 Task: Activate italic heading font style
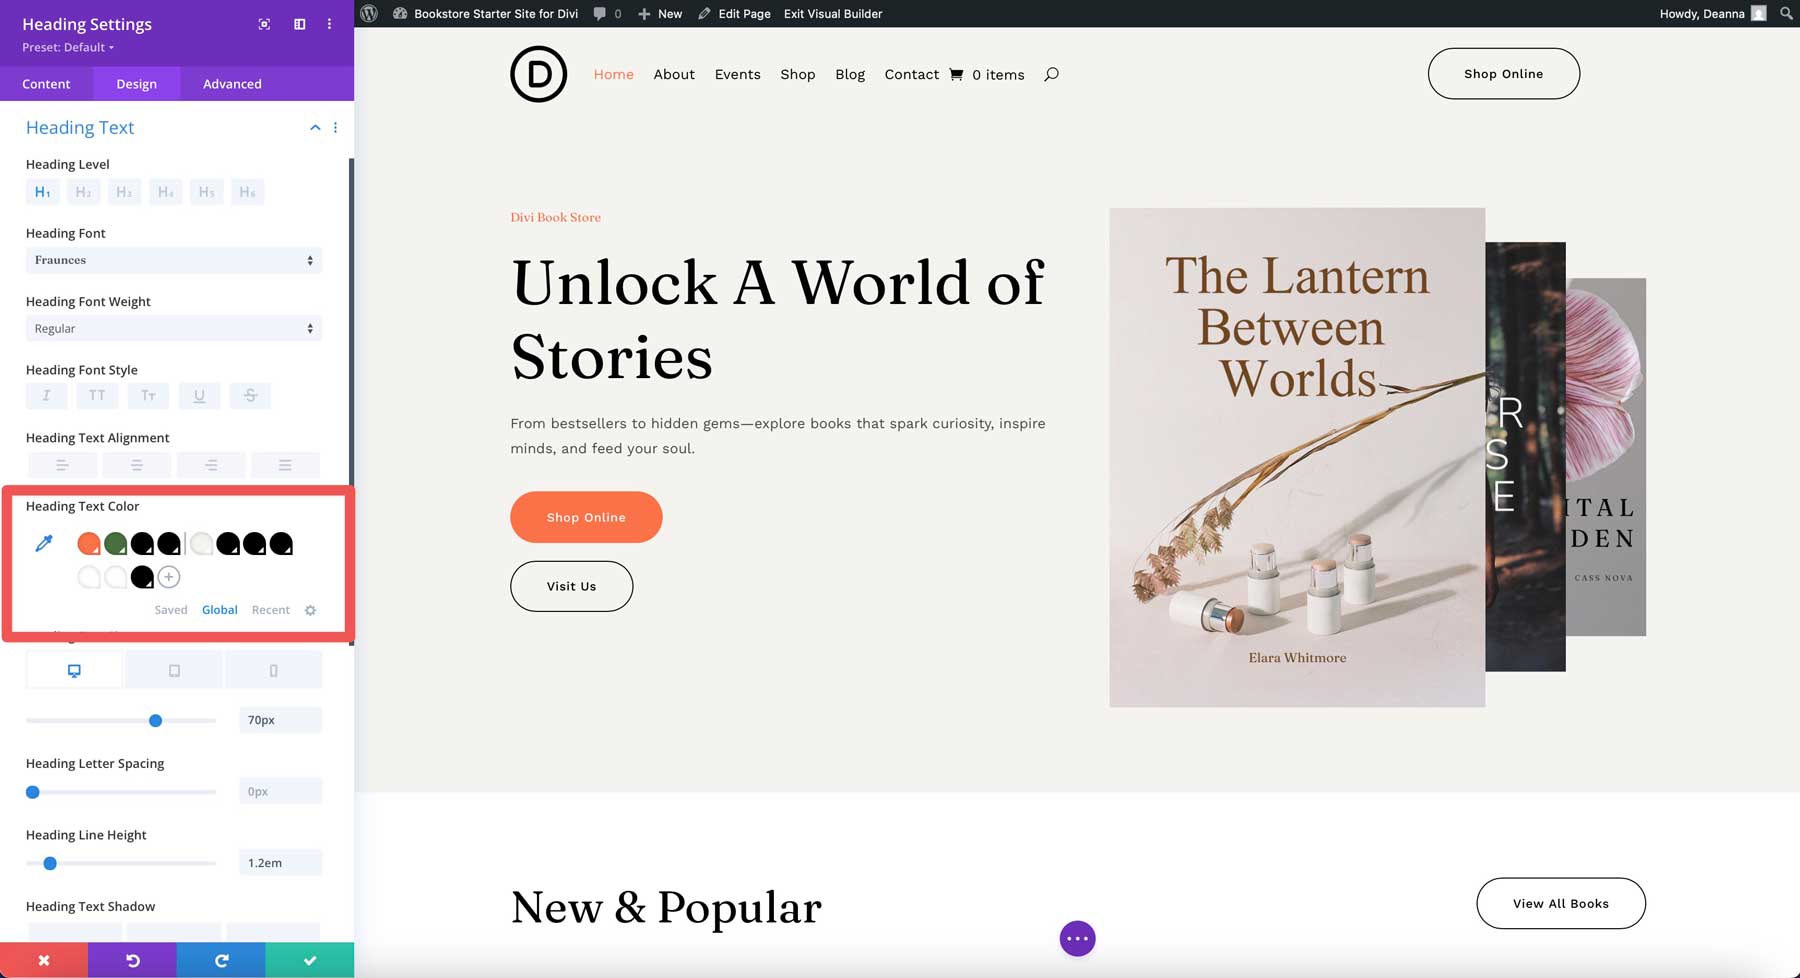(x=46, y=395)
